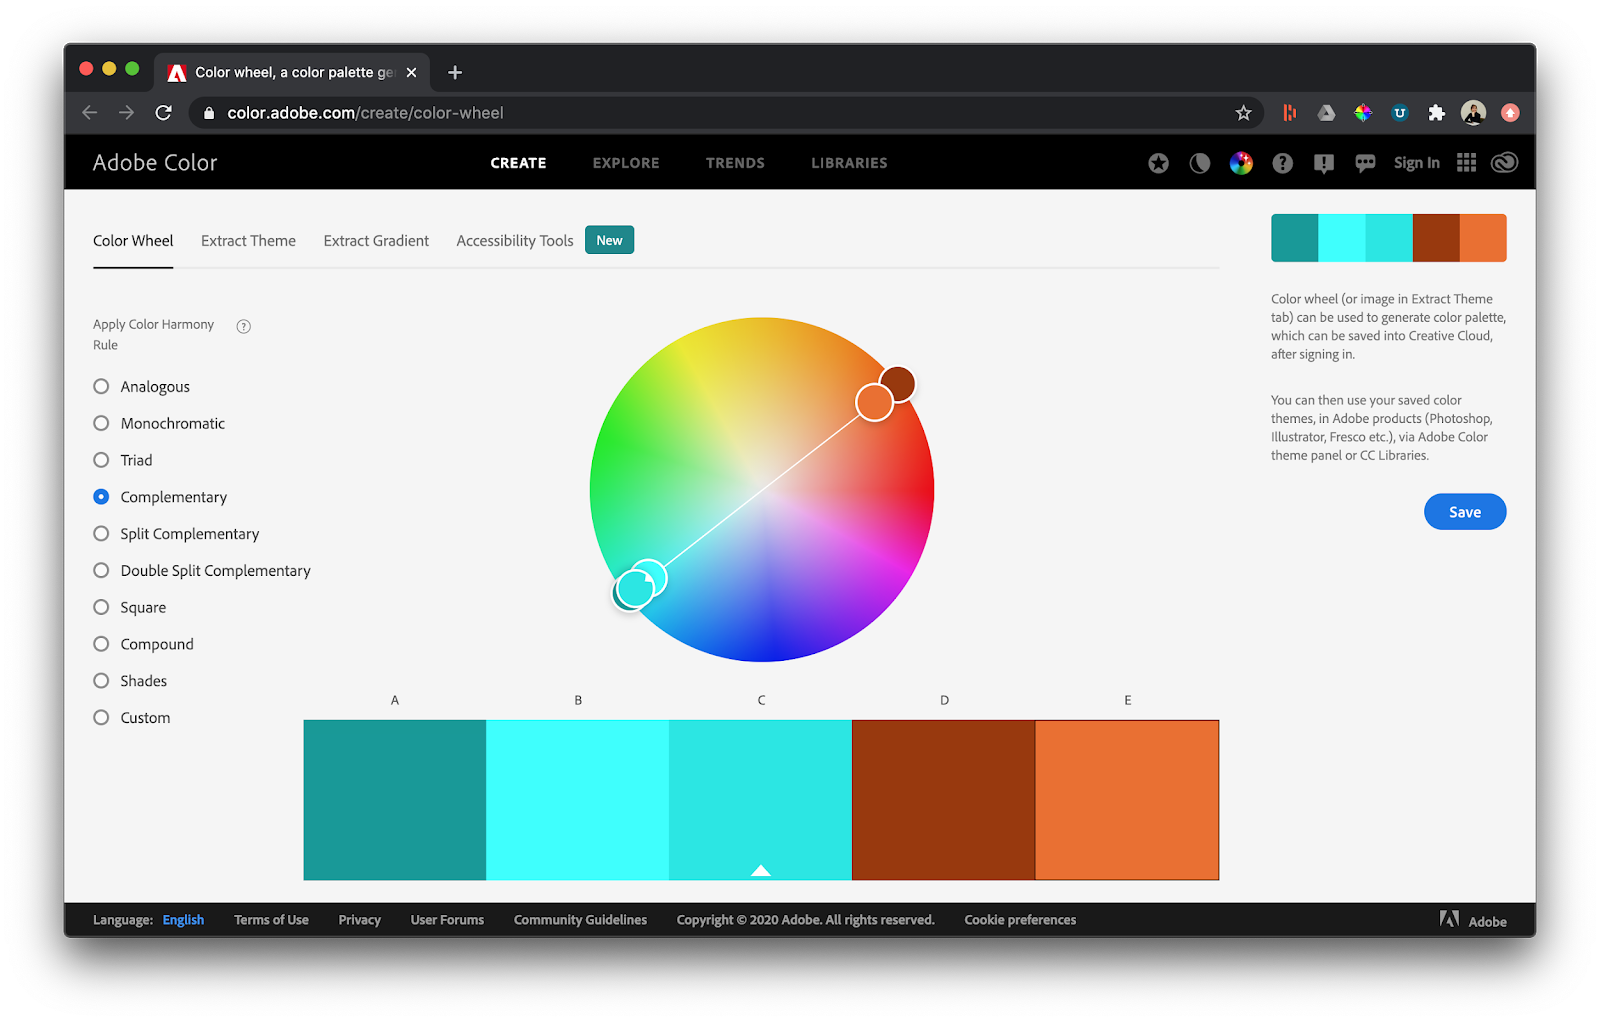Image resolution: width=1600 pixels, height=1022 pixels.
Task: Reload the Adobe Color page
Action: 164,113
